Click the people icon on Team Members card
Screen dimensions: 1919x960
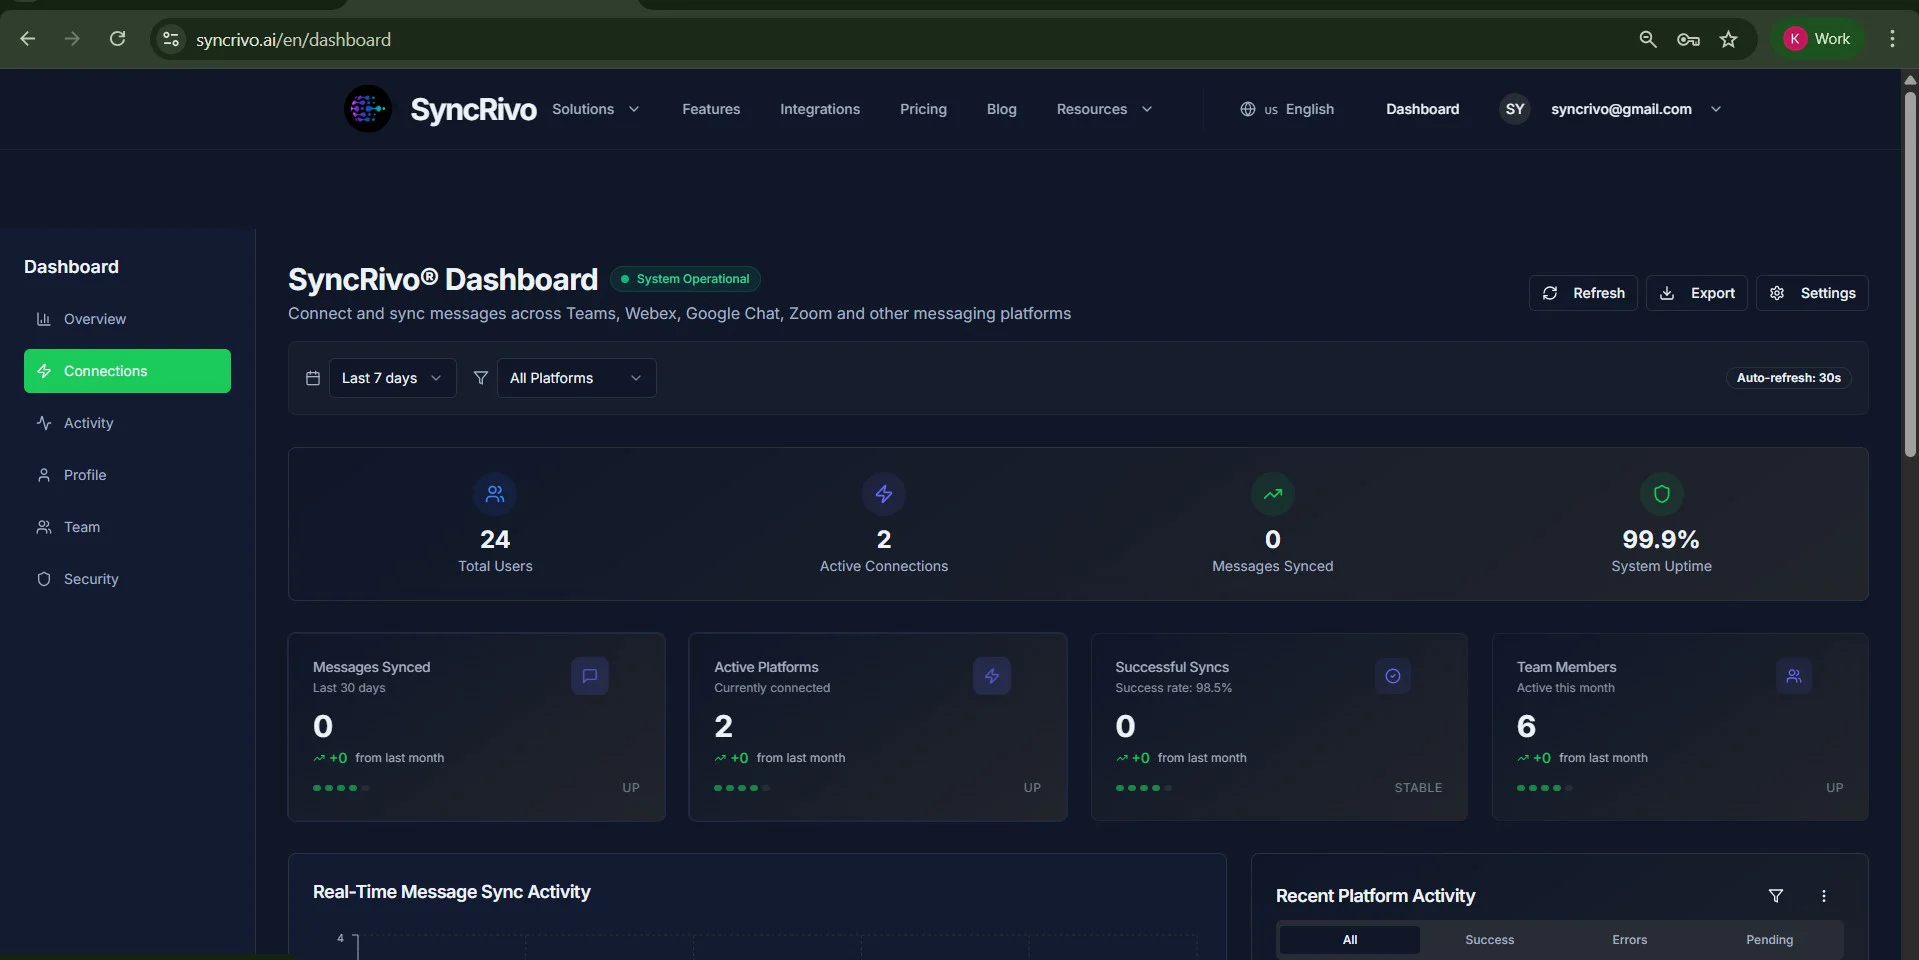1794,676
